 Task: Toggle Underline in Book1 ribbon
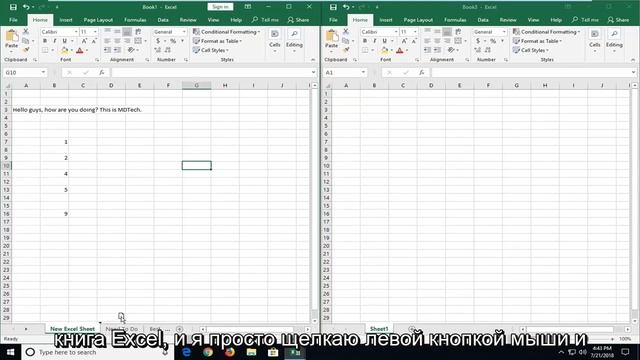pos(64,41)
